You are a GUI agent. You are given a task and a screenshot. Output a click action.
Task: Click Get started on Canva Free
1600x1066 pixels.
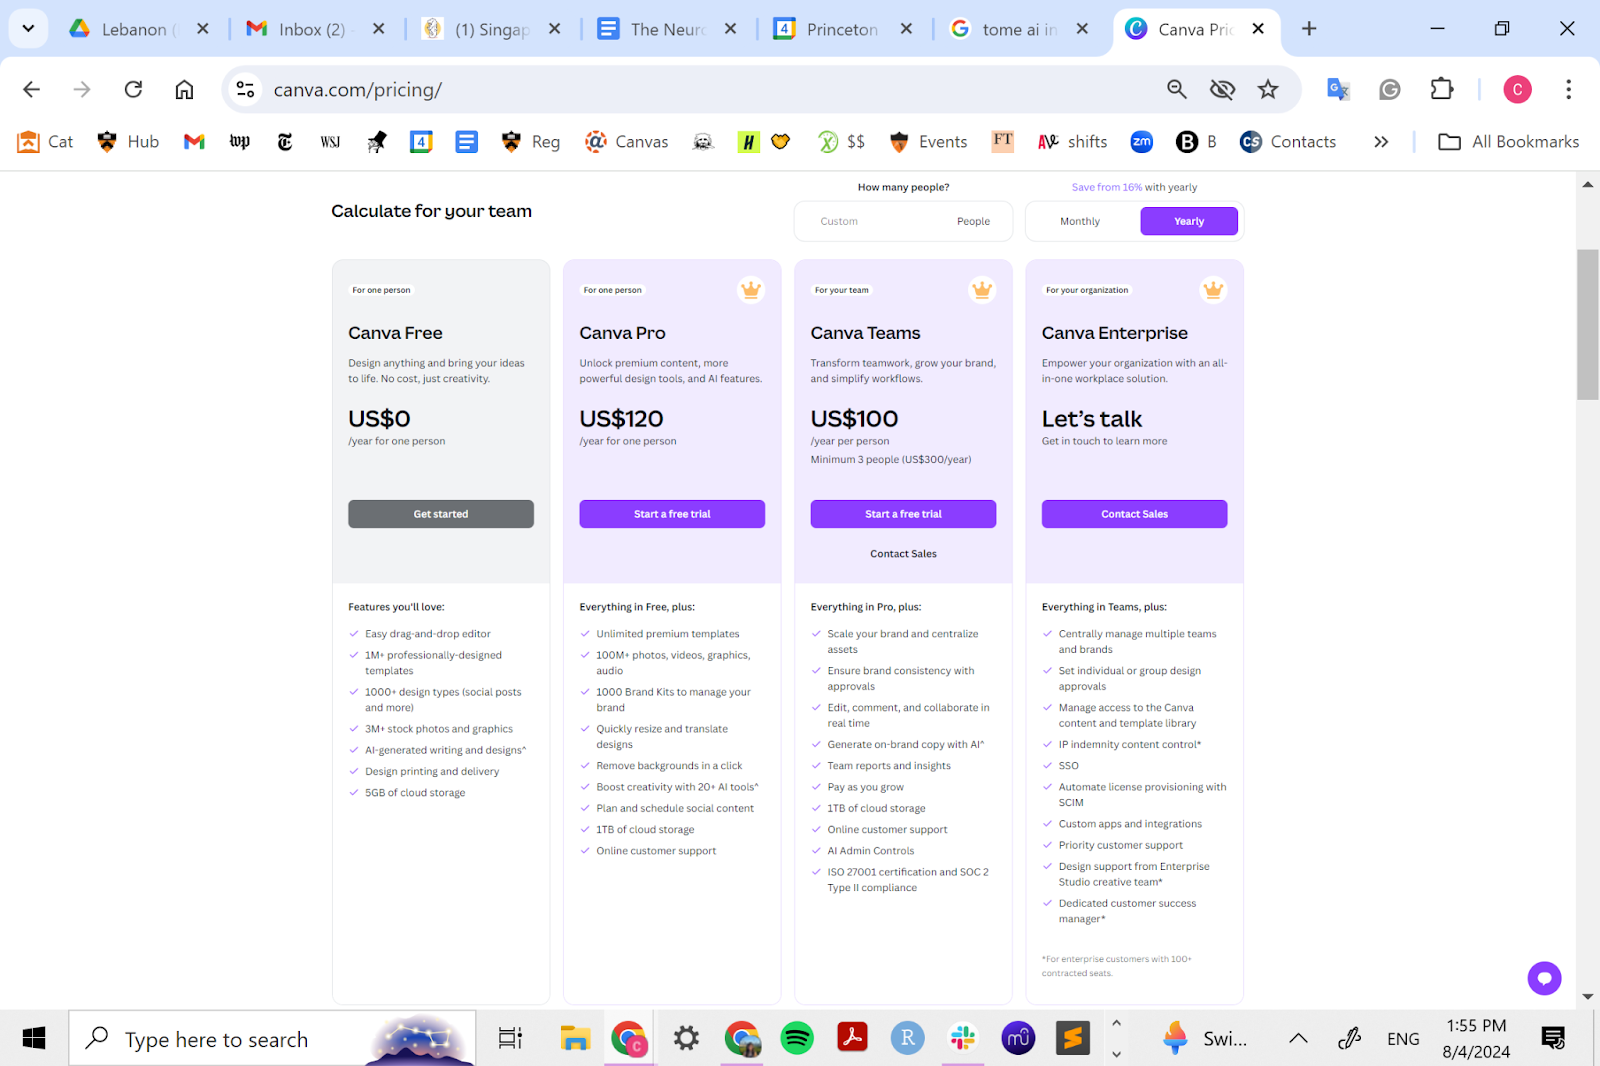(441, 514)
